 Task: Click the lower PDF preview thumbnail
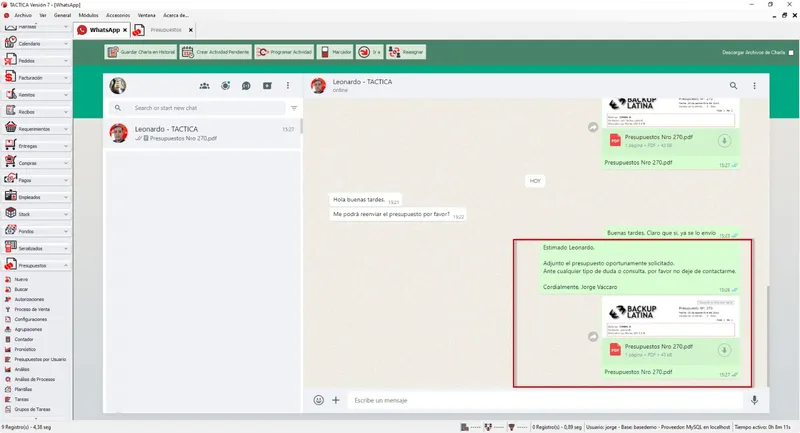click(x=669, y=317)
